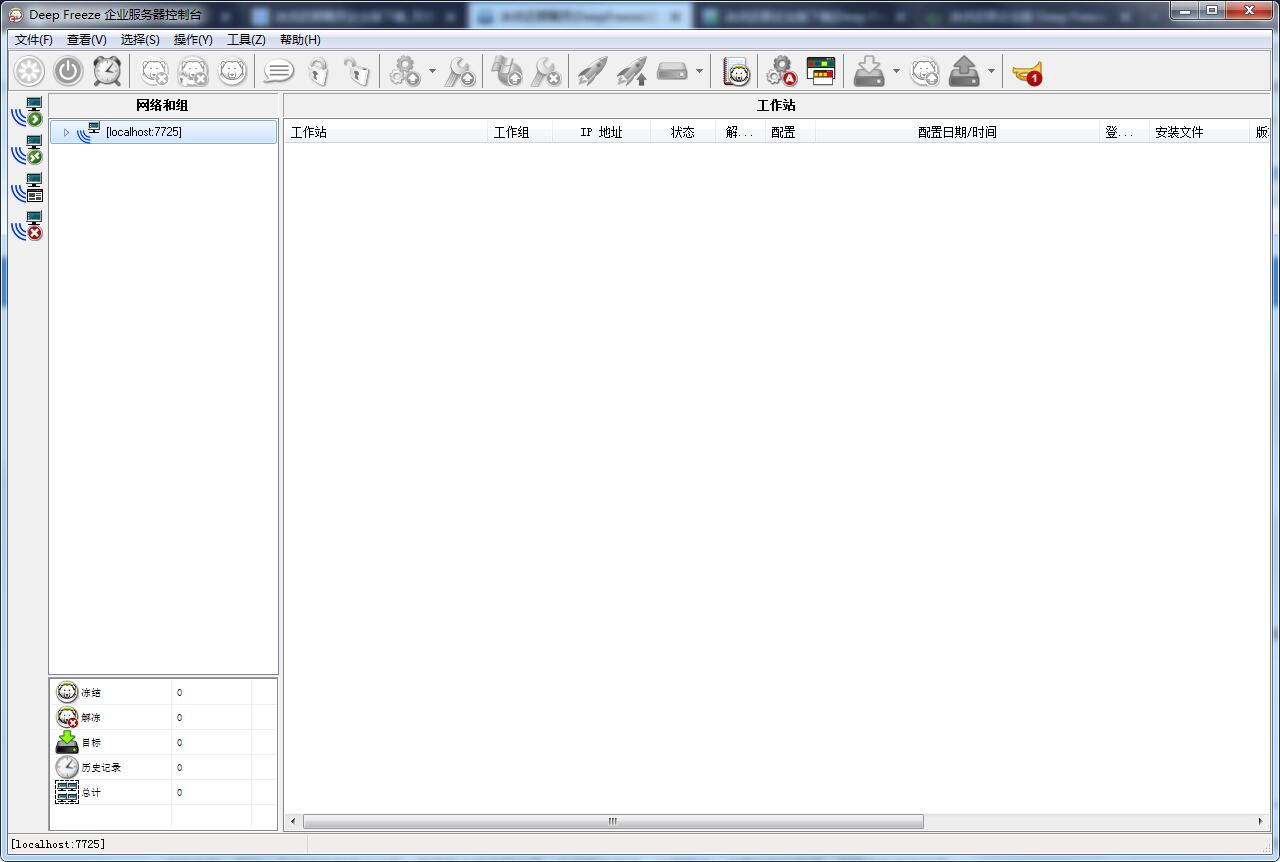
Task: Sort by the 安装文件 column header
Action: [1198, 132]
